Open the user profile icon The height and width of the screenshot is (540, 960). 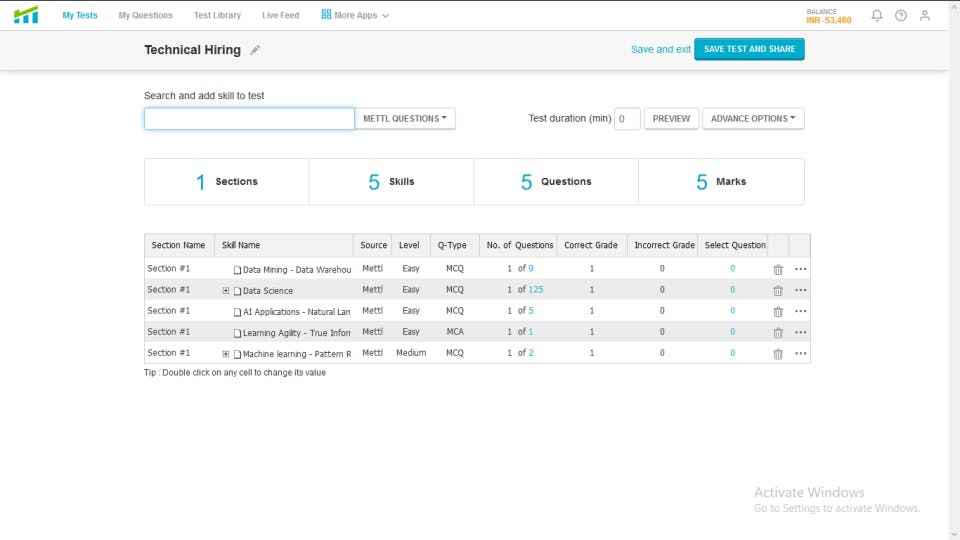coord(925,16)
